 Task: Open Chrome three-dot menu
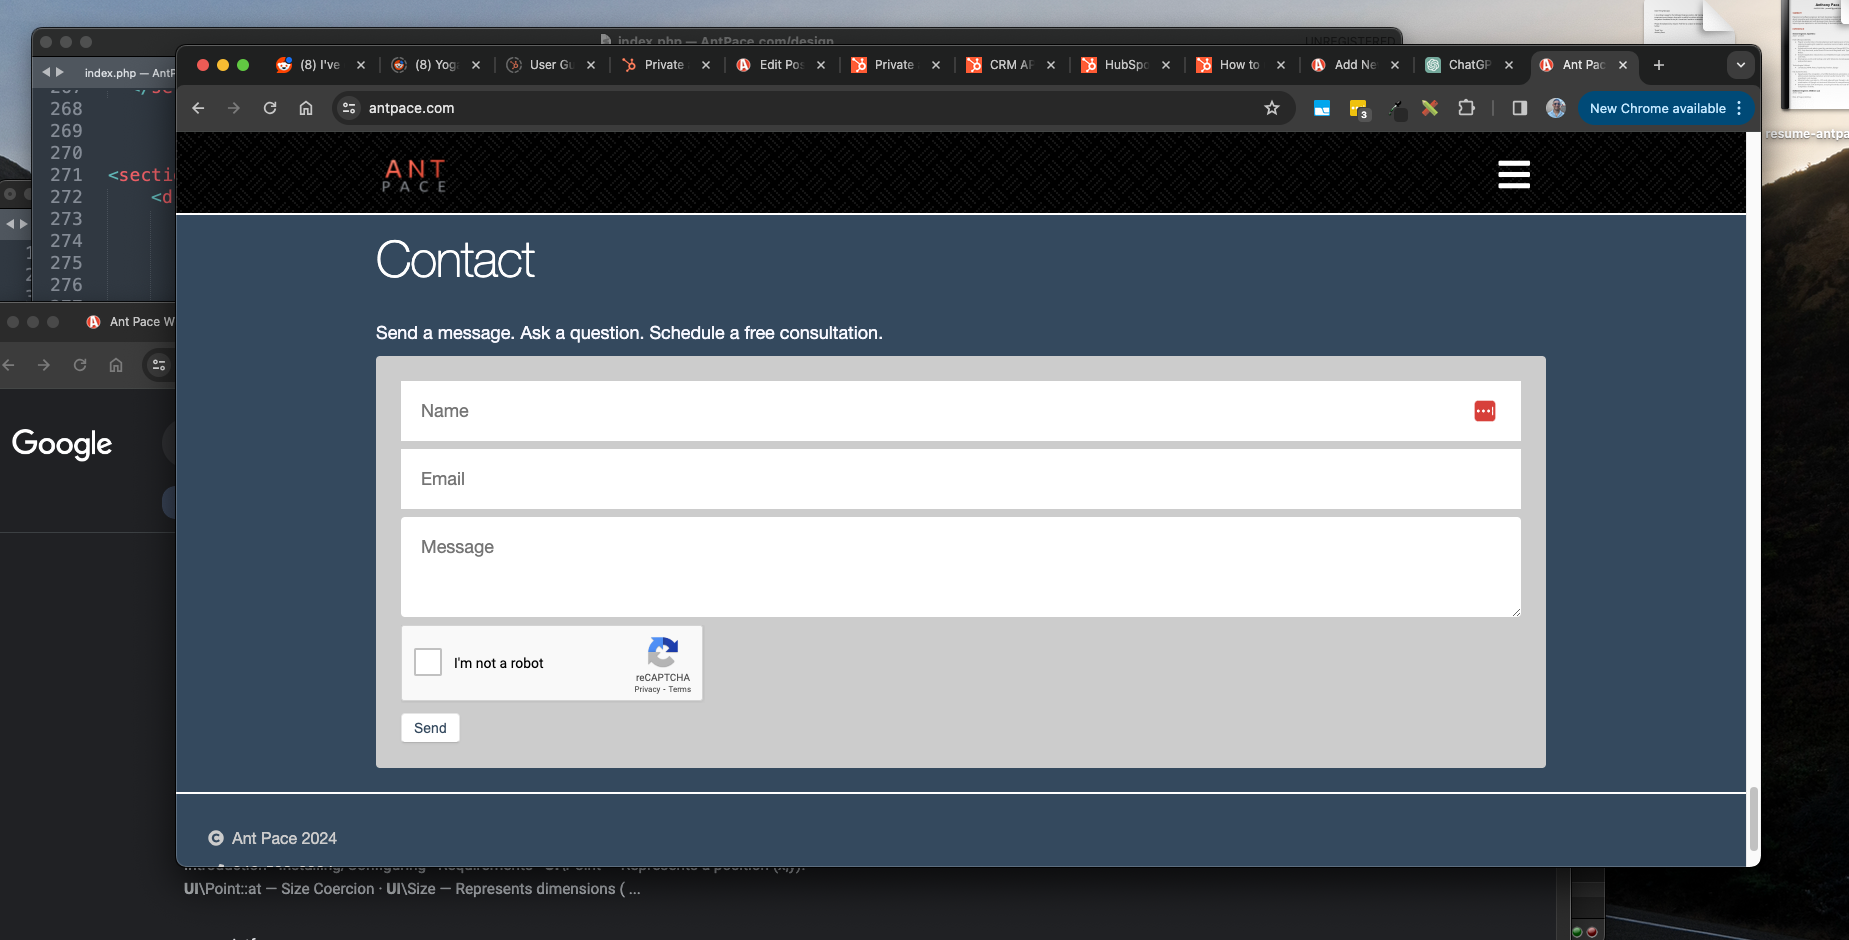[x=1739, y=108]
